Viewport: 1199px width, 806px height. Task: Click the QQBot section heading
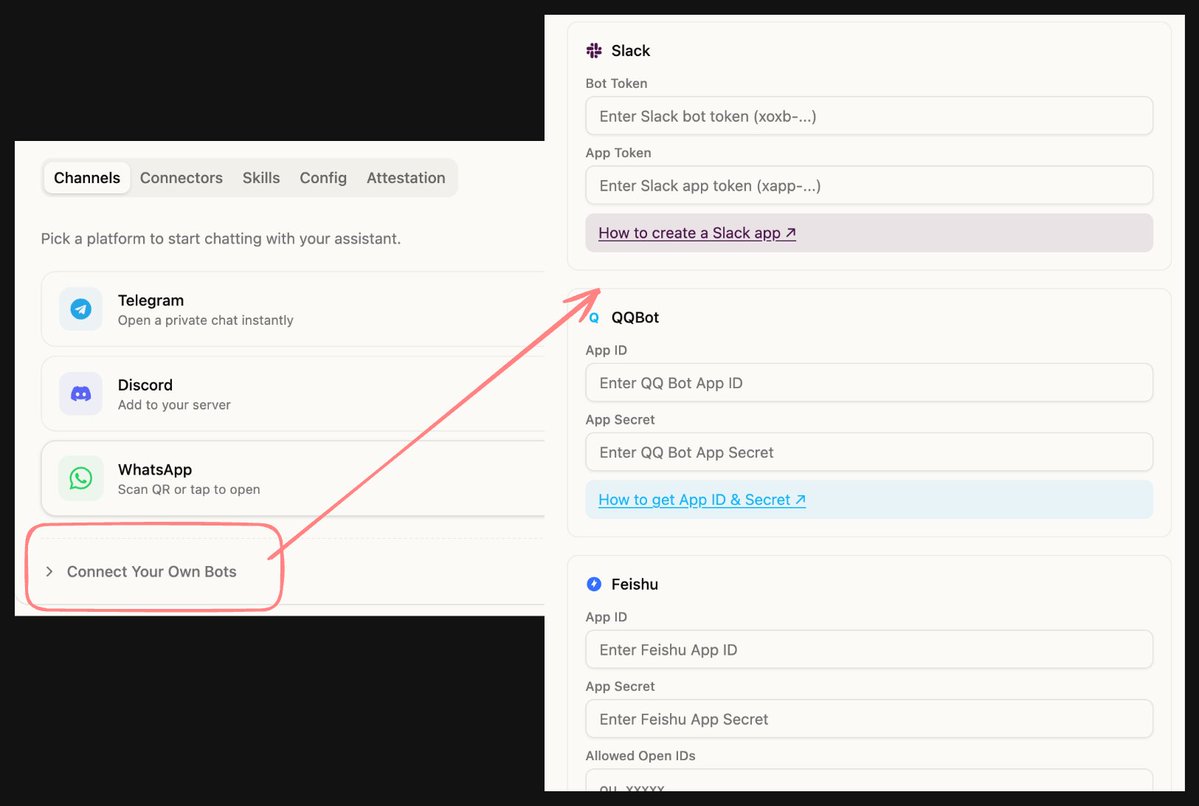pyautogui.click(x=635, y=317)
